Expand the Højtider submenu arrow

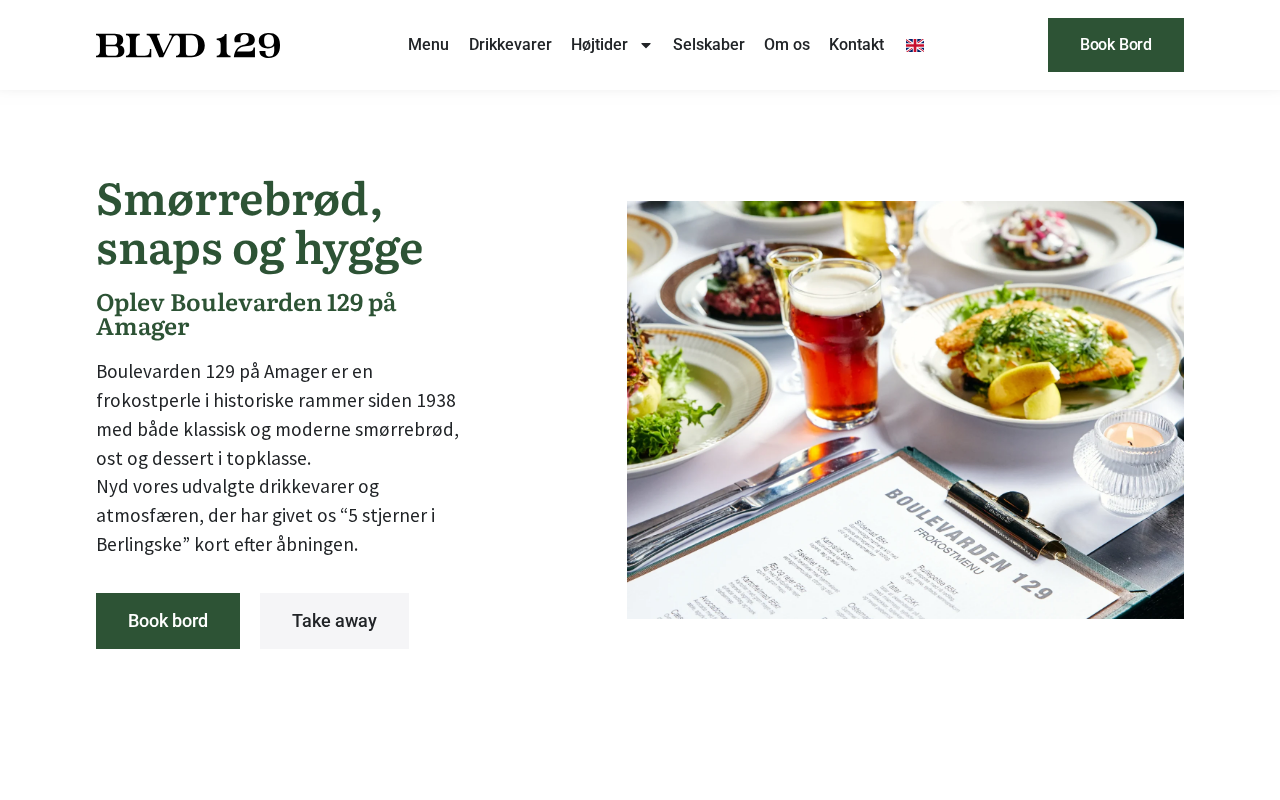coord(646,45)
